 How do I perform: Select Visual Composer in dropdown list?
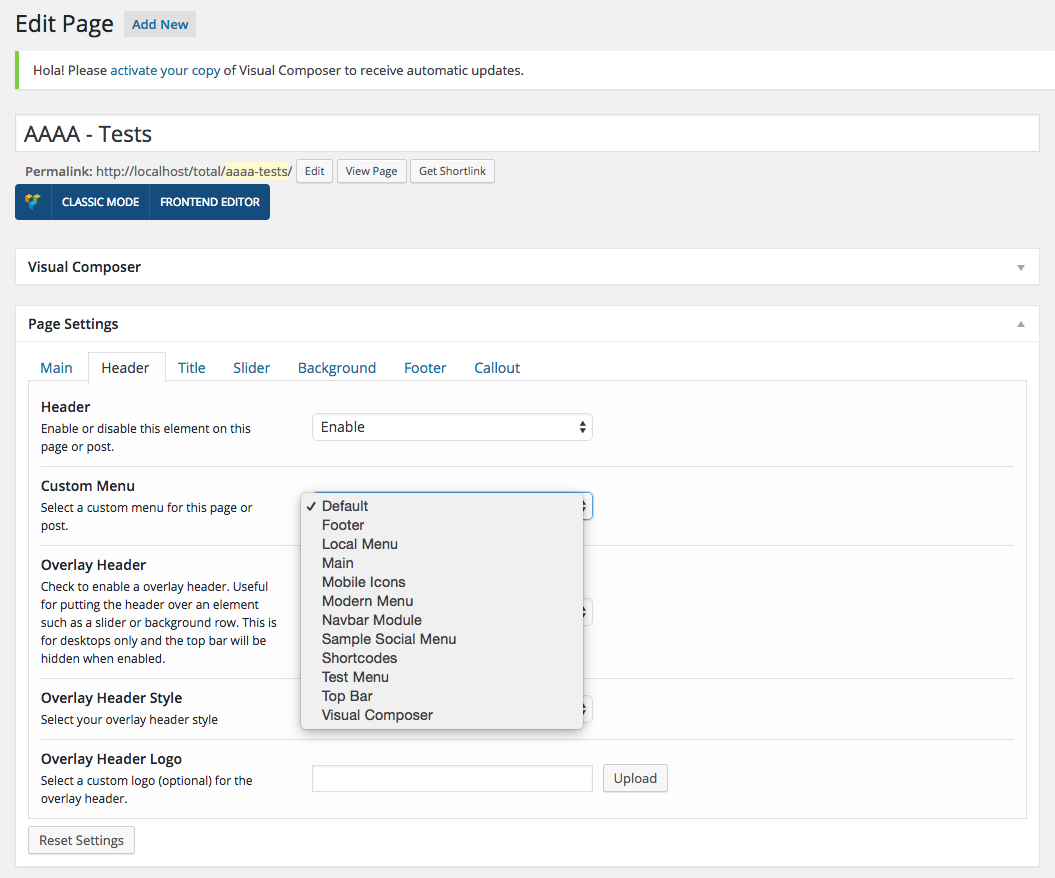coord(441,715)
